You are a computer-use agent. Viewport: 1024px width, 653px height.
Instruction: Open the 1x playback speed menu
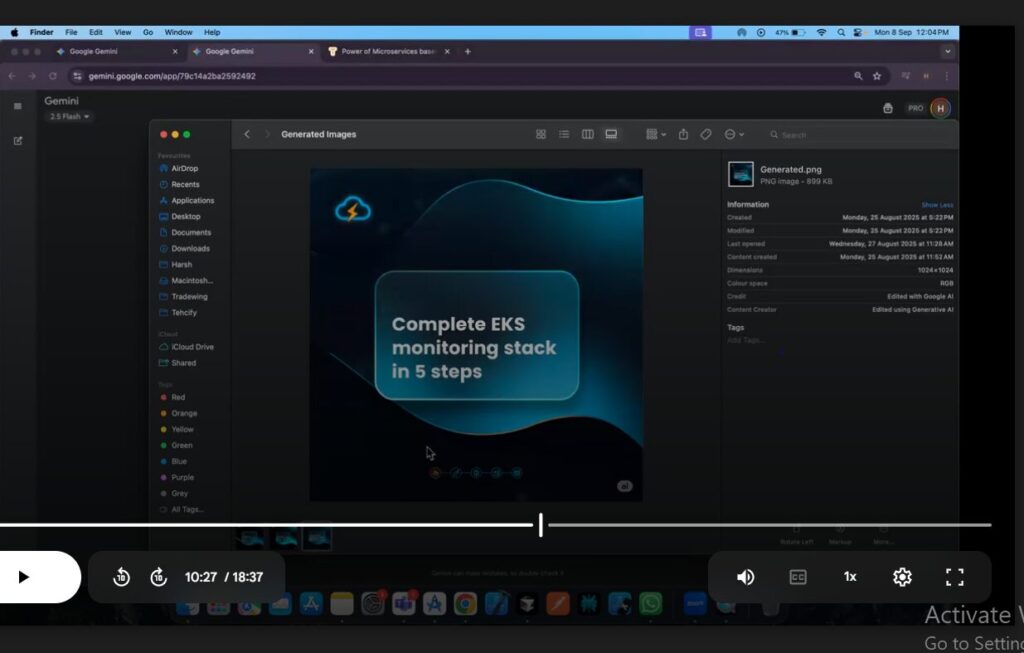tap(850, 577)
